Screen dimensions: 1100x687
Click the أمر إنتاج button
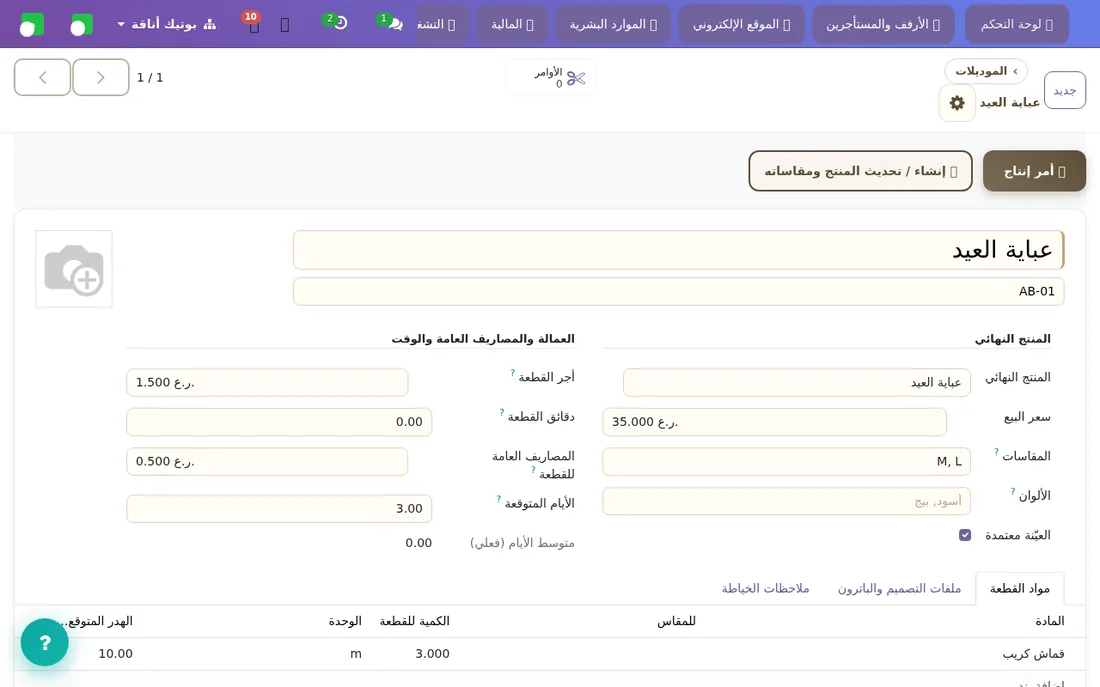pyautogui.click(x=1034, y=171)
